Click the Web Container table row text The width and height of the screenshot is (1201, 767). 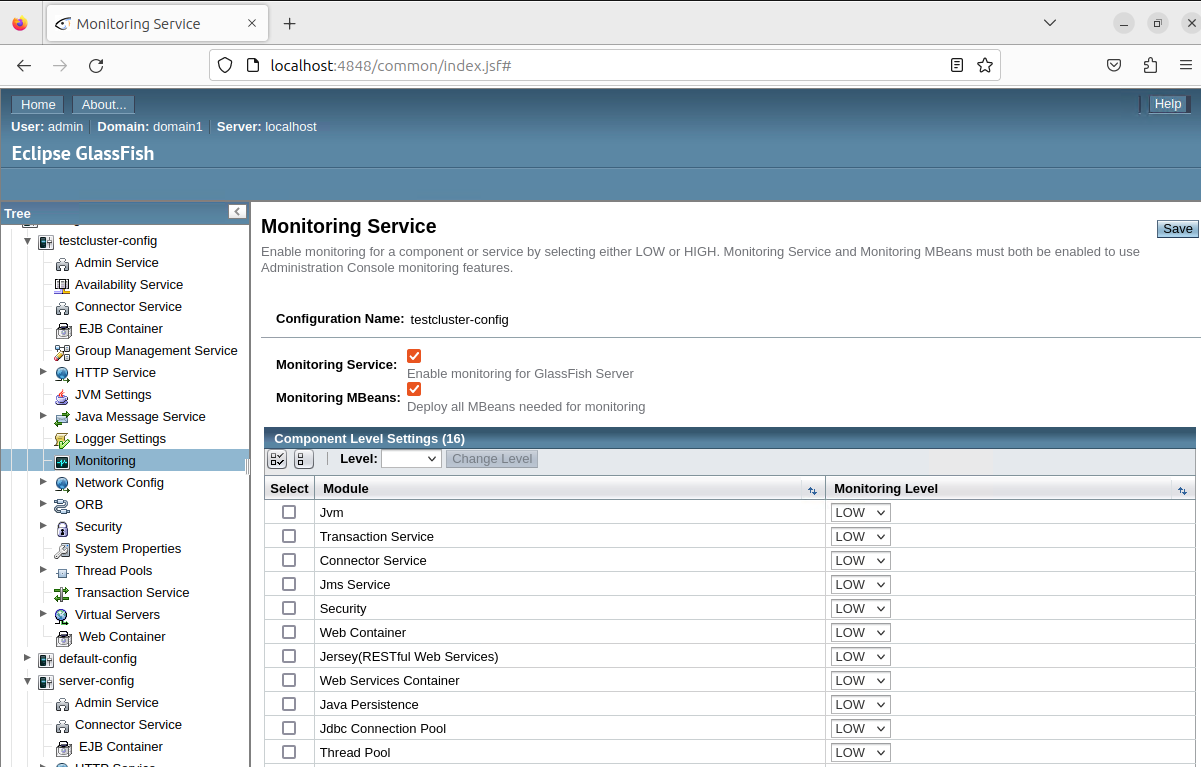(x=363, y=632)
